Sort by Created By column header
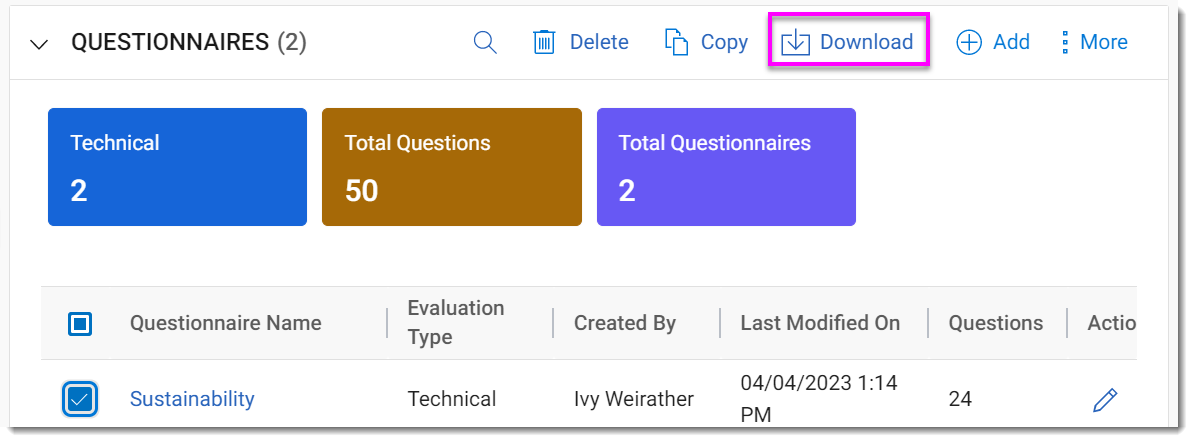This screenshot has width=1193, height=442. pyautogui.click(x=624, y=323)
